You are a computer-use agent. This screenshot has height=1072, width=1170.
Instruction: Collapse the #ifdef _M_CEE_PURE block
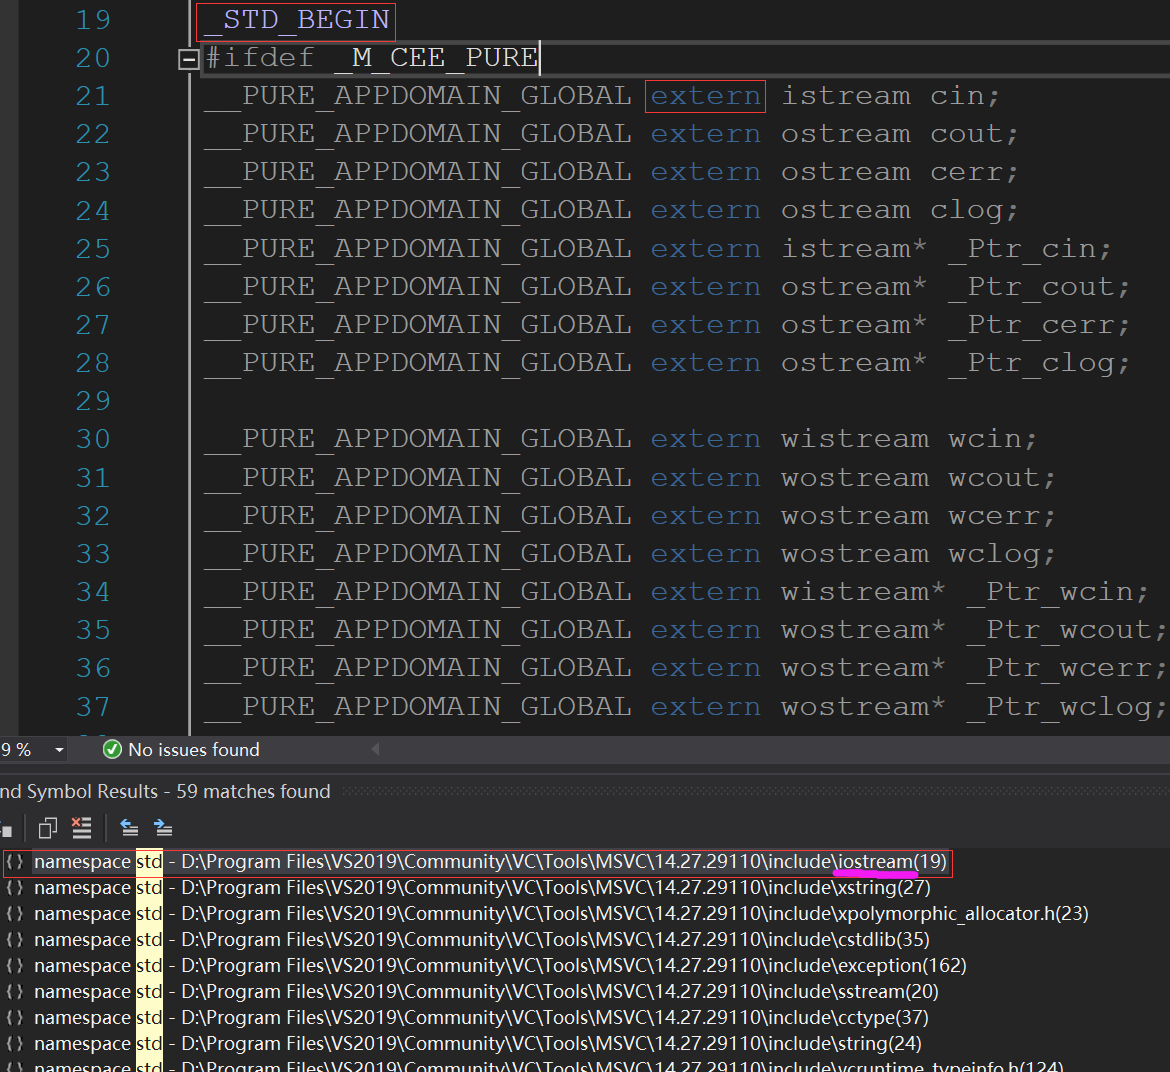click(x=189, y=59)
